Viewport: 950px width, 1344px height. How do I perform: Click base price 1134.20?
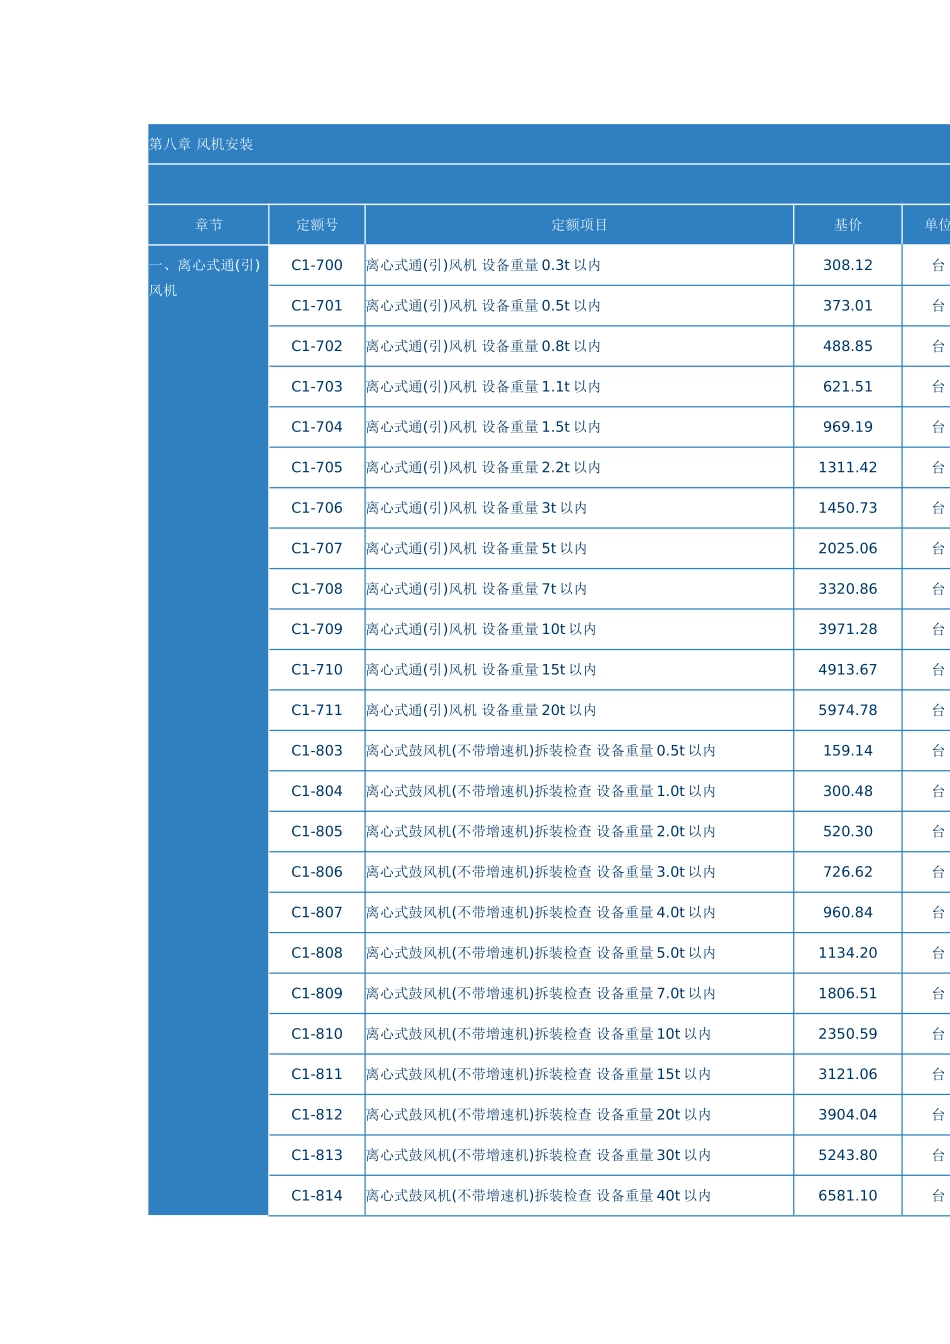(848, 953)
